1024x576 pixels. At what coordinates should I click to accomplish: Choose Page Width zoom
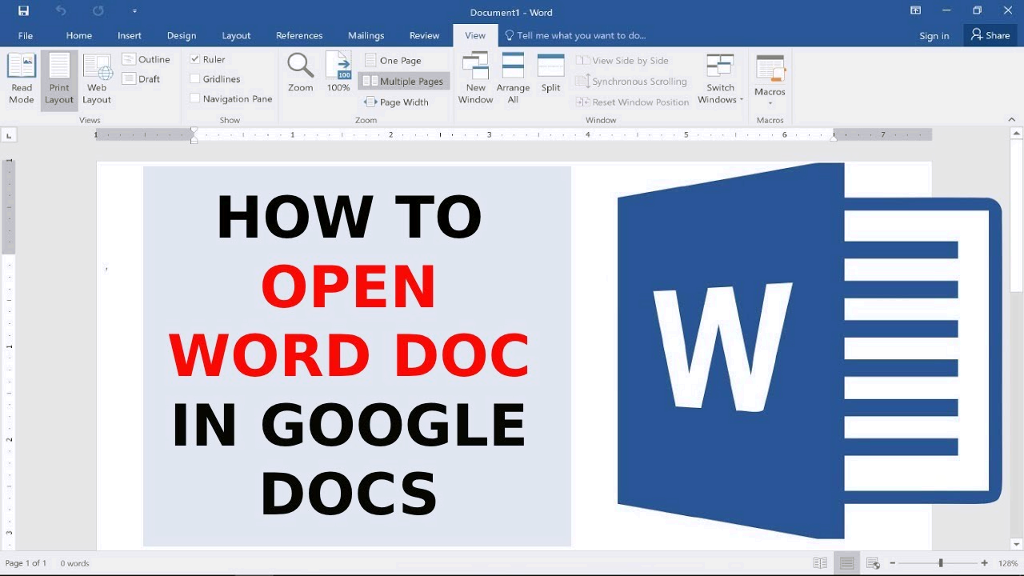402,102
